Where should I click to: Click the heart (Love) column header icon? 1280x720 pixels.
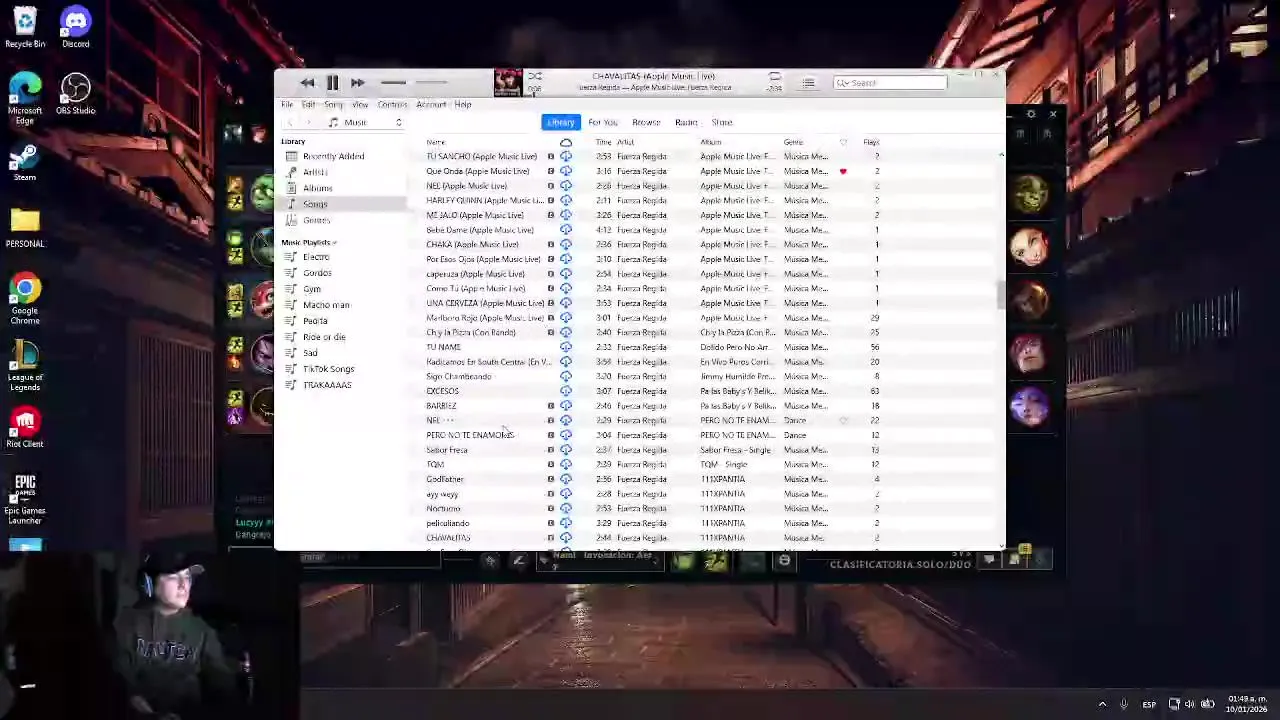(843, 142)
